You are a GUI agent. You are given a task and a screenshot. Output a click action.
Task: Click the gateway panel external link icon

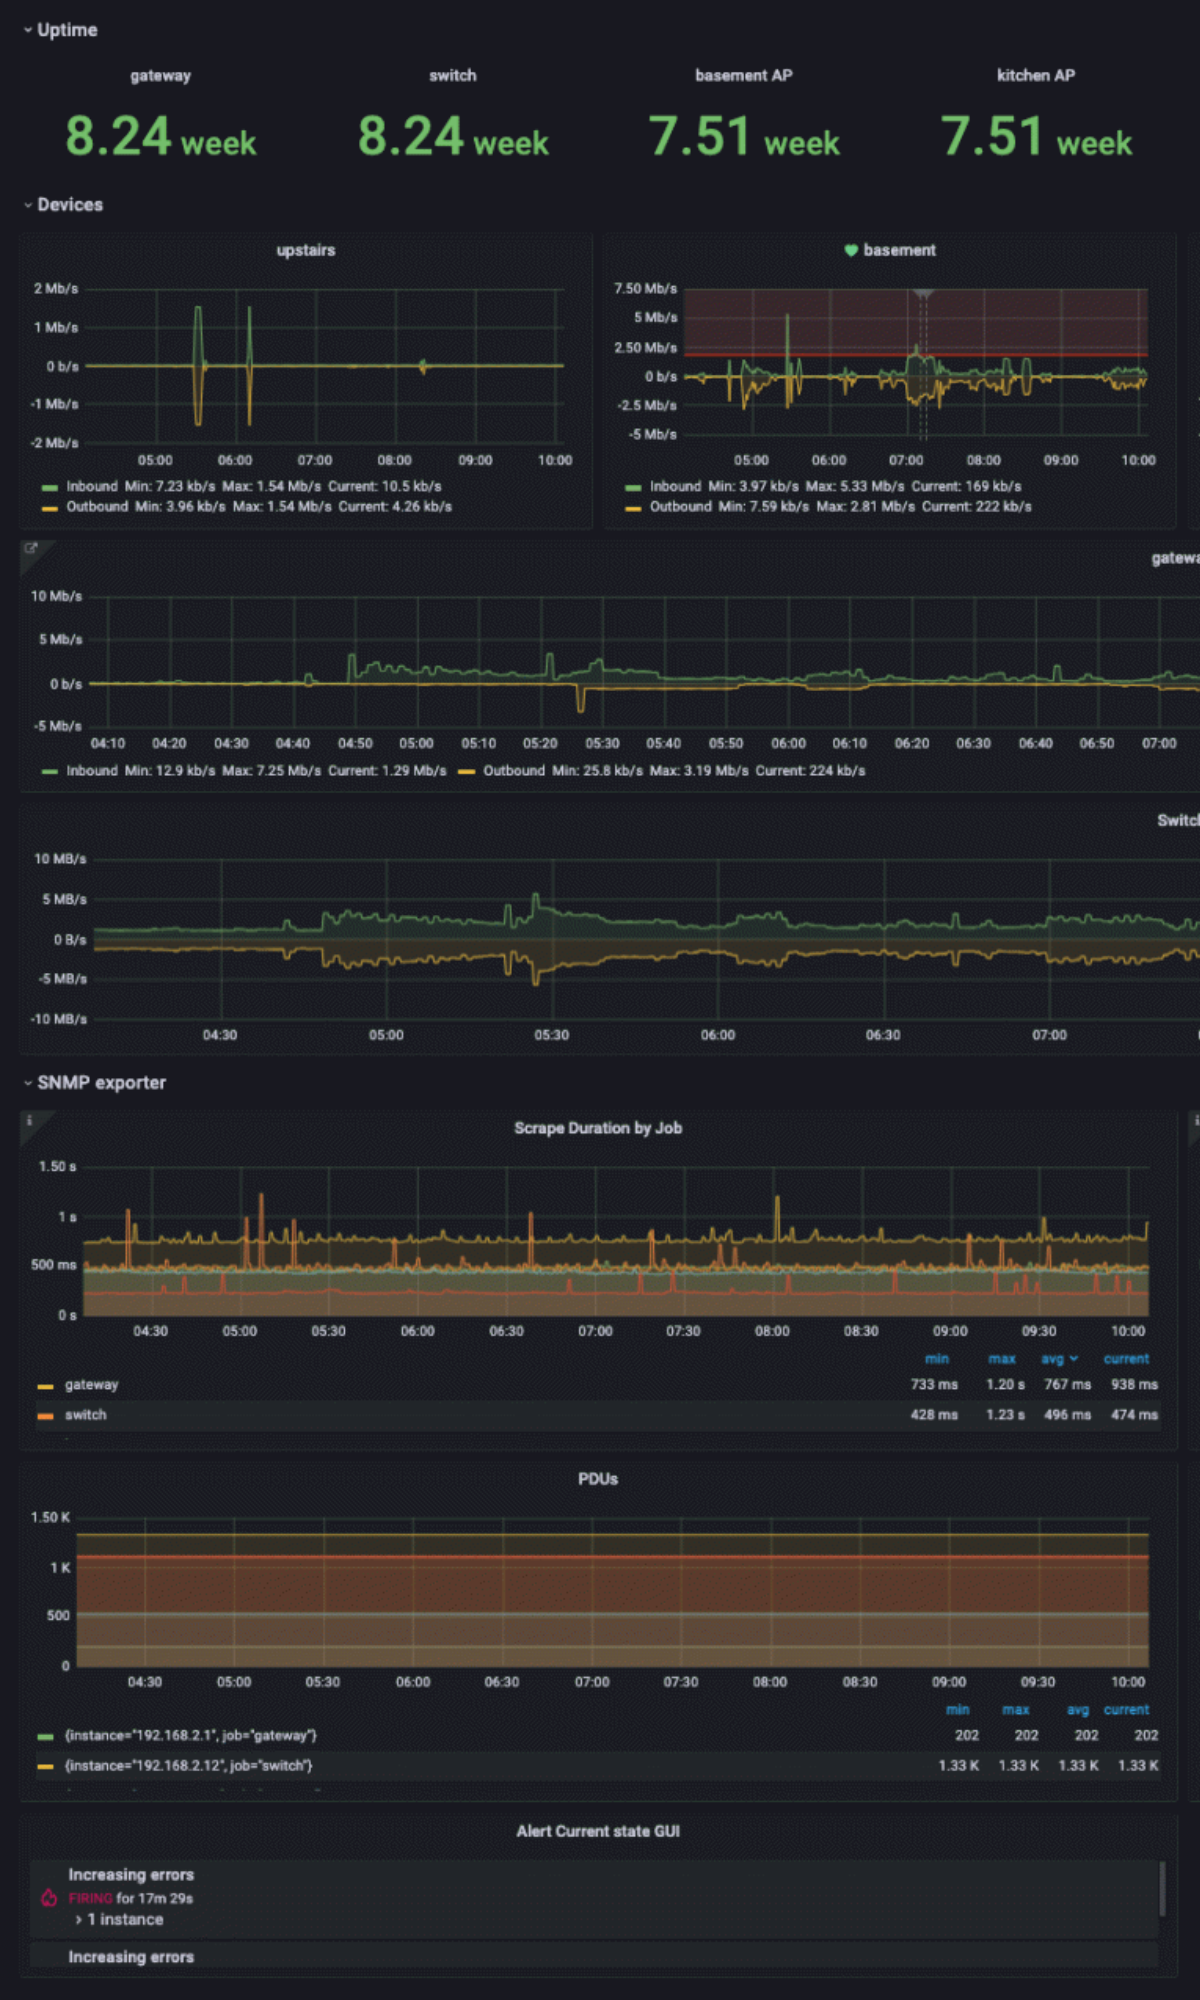30,548
